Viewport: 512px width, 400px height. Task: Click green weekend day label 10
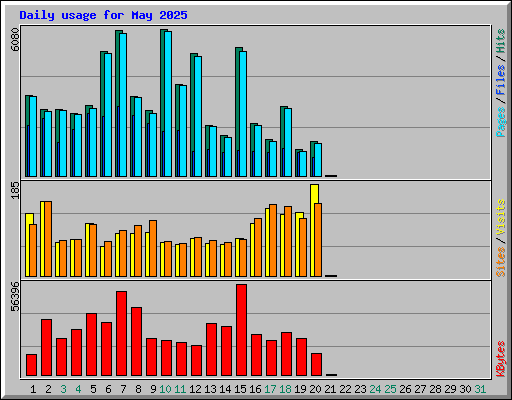pos(165,389)
